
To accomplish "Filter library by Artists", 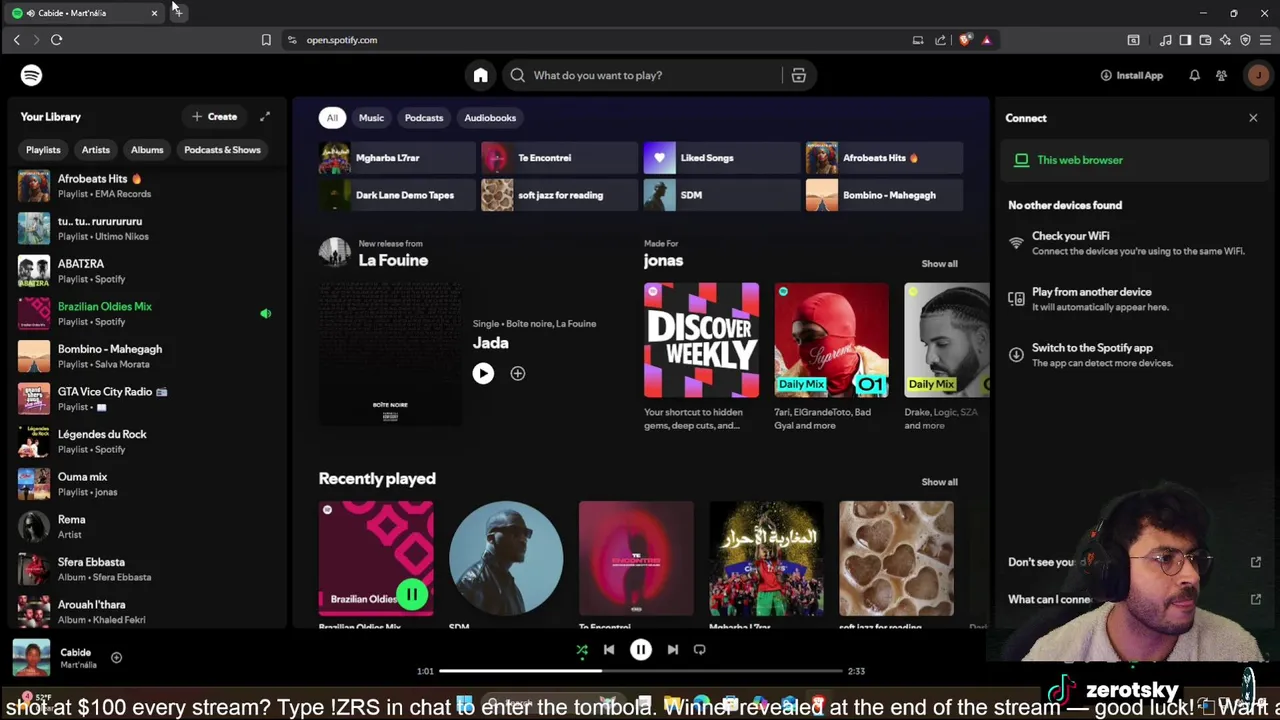I will [96, 150].
